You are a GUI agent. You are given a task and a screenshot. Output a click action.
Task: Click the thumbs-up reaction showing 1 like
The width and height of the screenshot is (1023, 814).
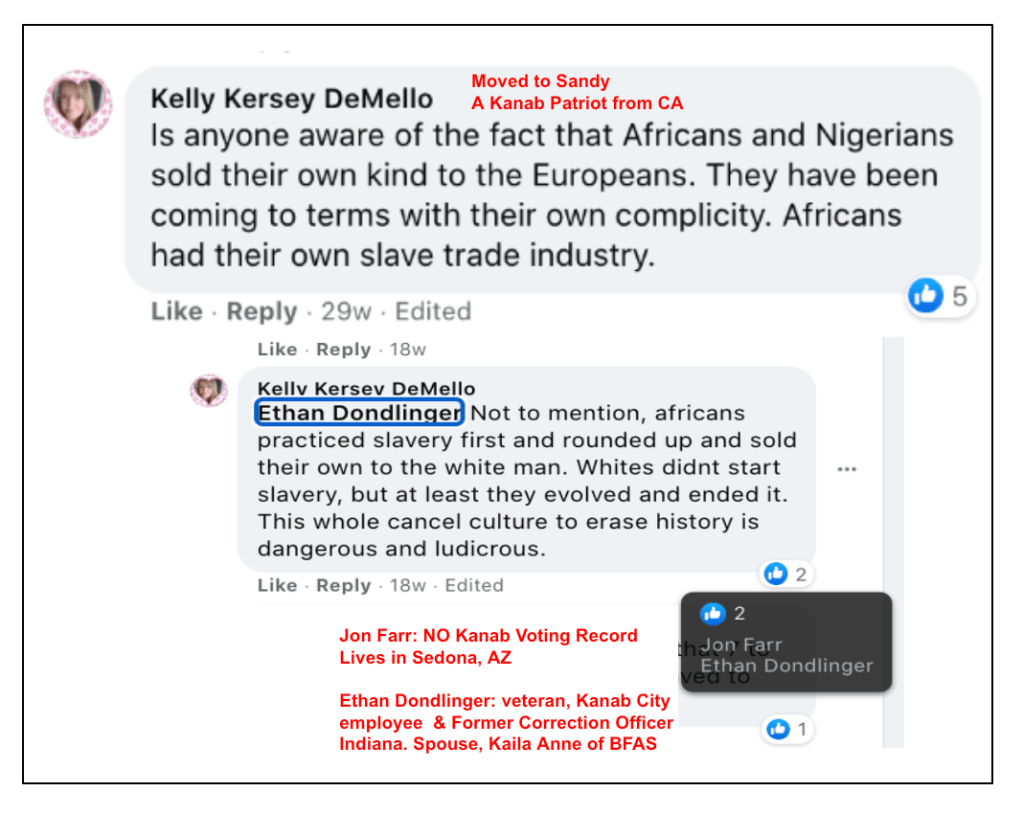tap(778, 730)
